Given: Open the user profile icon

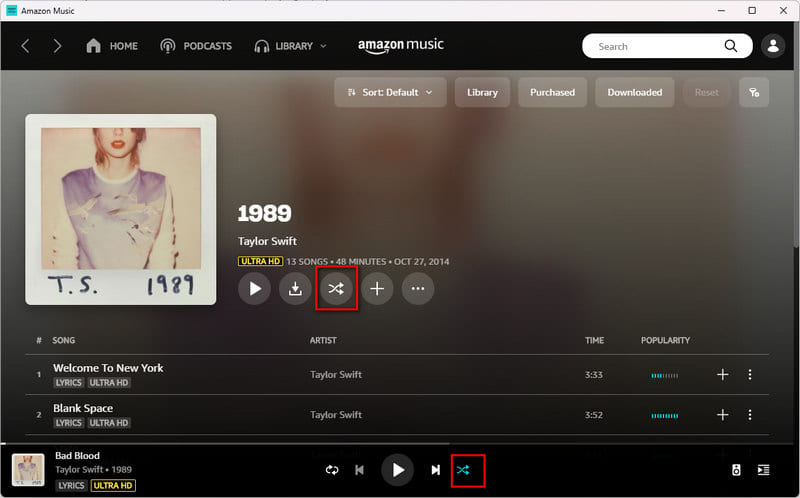Looking at the screenshot, I should pyautogui.click(x=773, y=46).
